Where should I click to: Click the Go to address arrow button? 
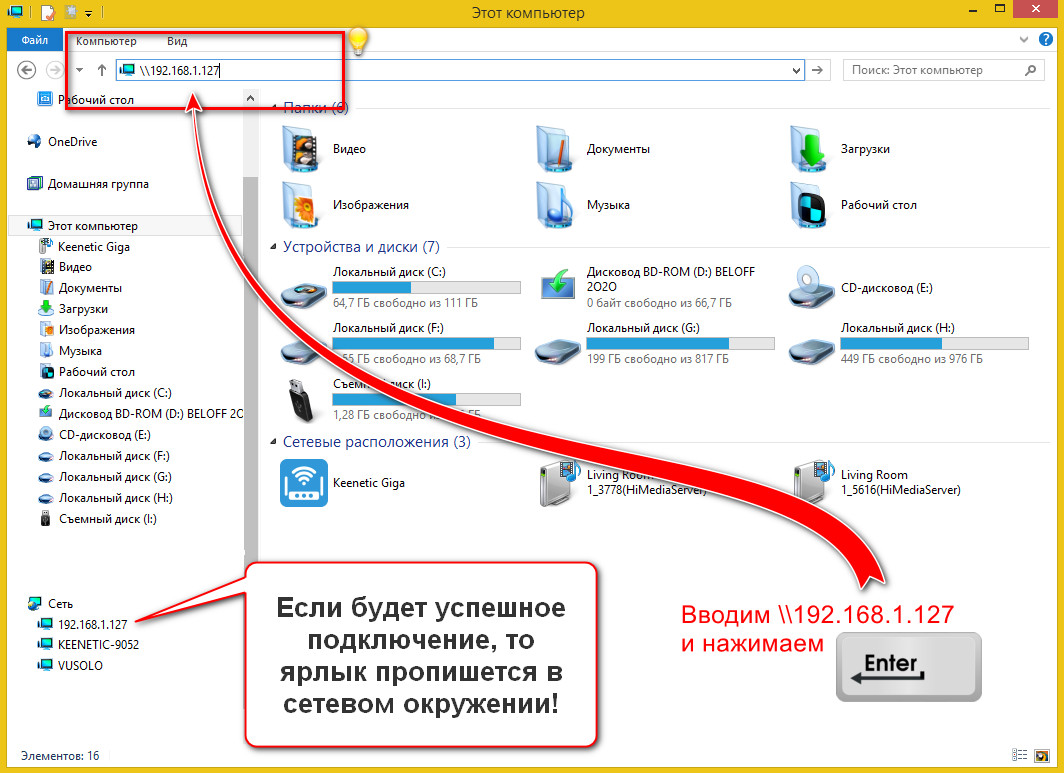[x=818, y=70]
